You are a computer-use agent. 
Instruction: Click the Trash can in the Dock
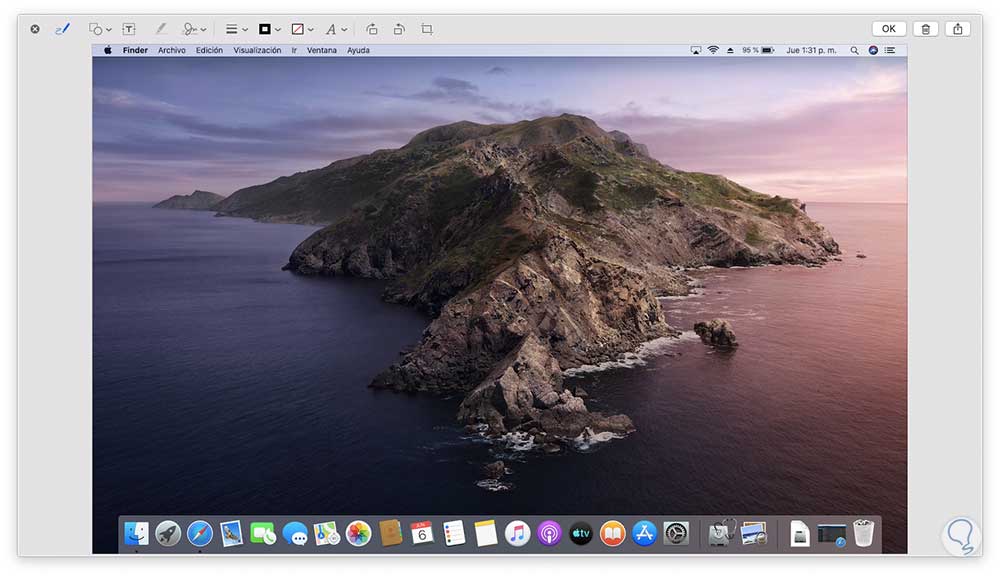click(x=864, y=533)
